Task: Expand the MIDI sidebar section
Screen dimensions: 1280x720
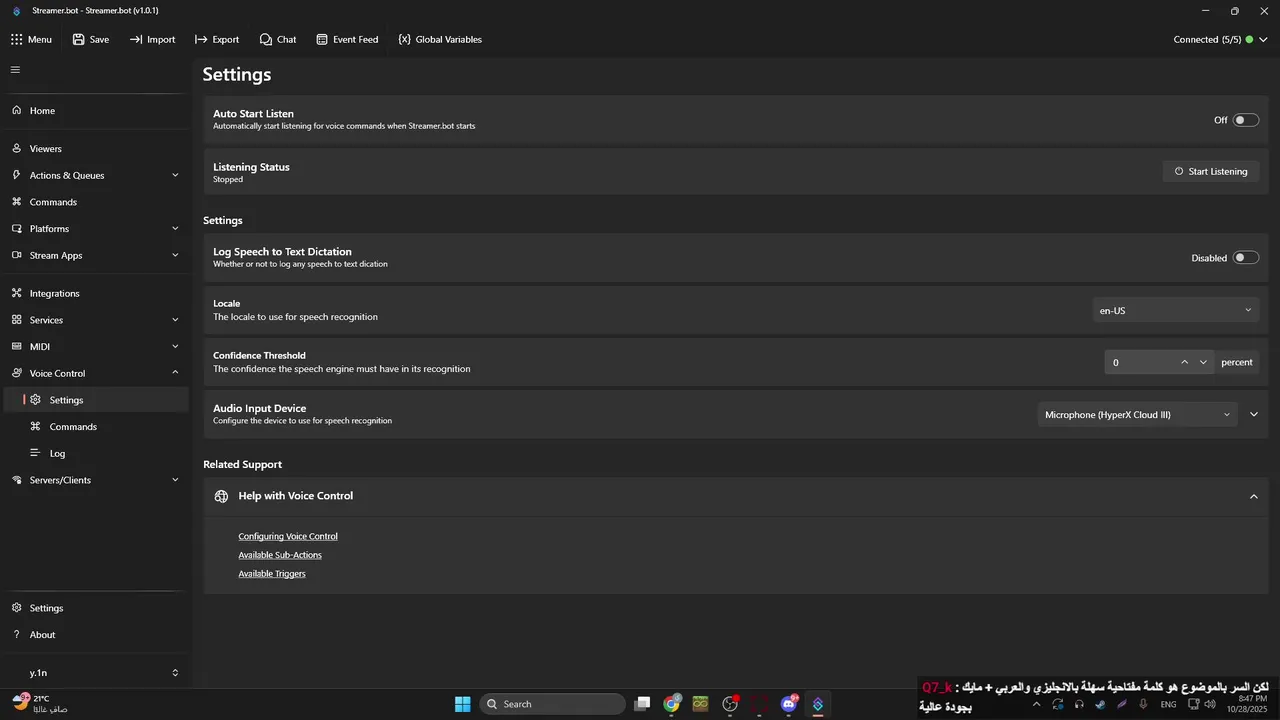Action: tap(94, 347)
